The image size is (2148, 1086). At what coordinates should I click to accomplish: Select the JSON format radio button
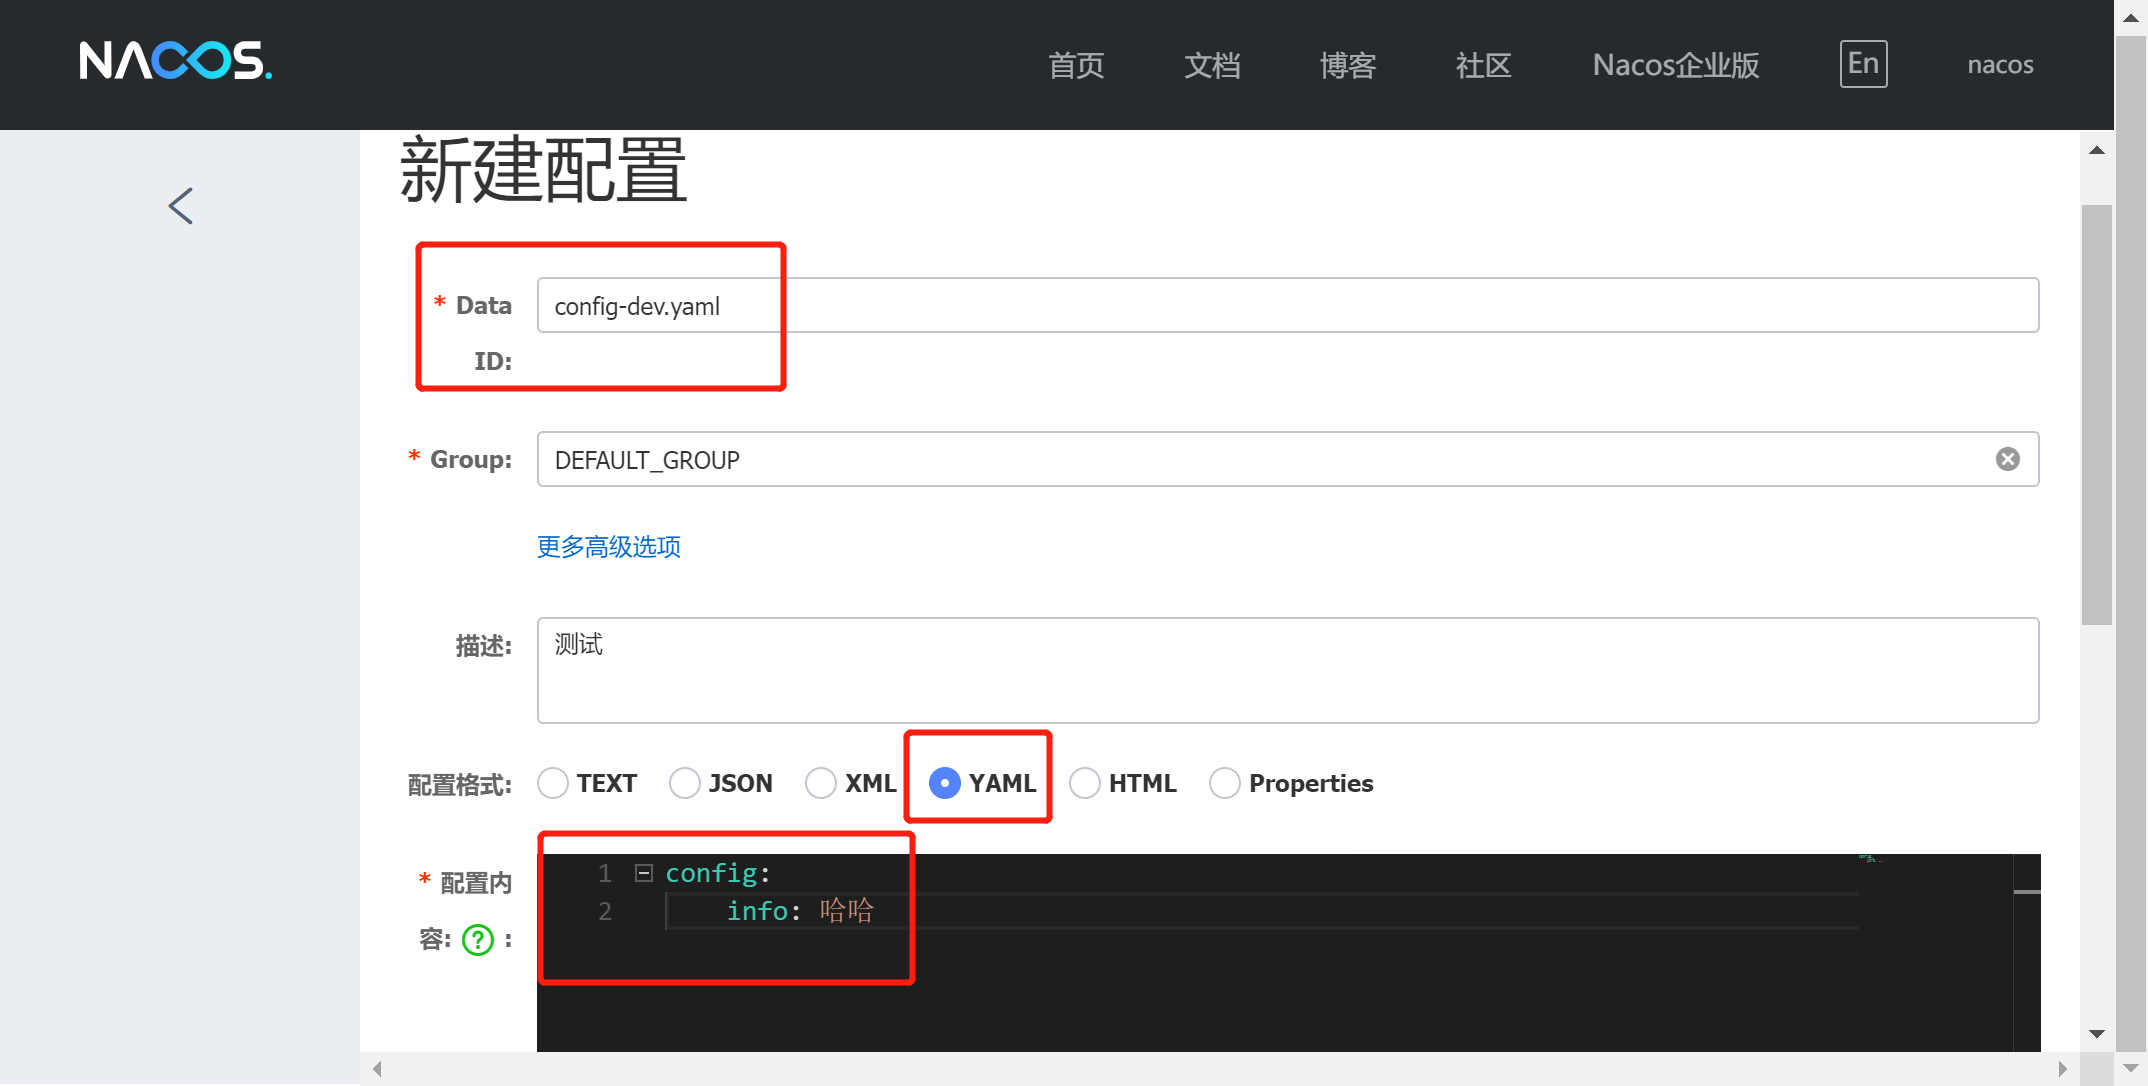[x=685, y=783]
